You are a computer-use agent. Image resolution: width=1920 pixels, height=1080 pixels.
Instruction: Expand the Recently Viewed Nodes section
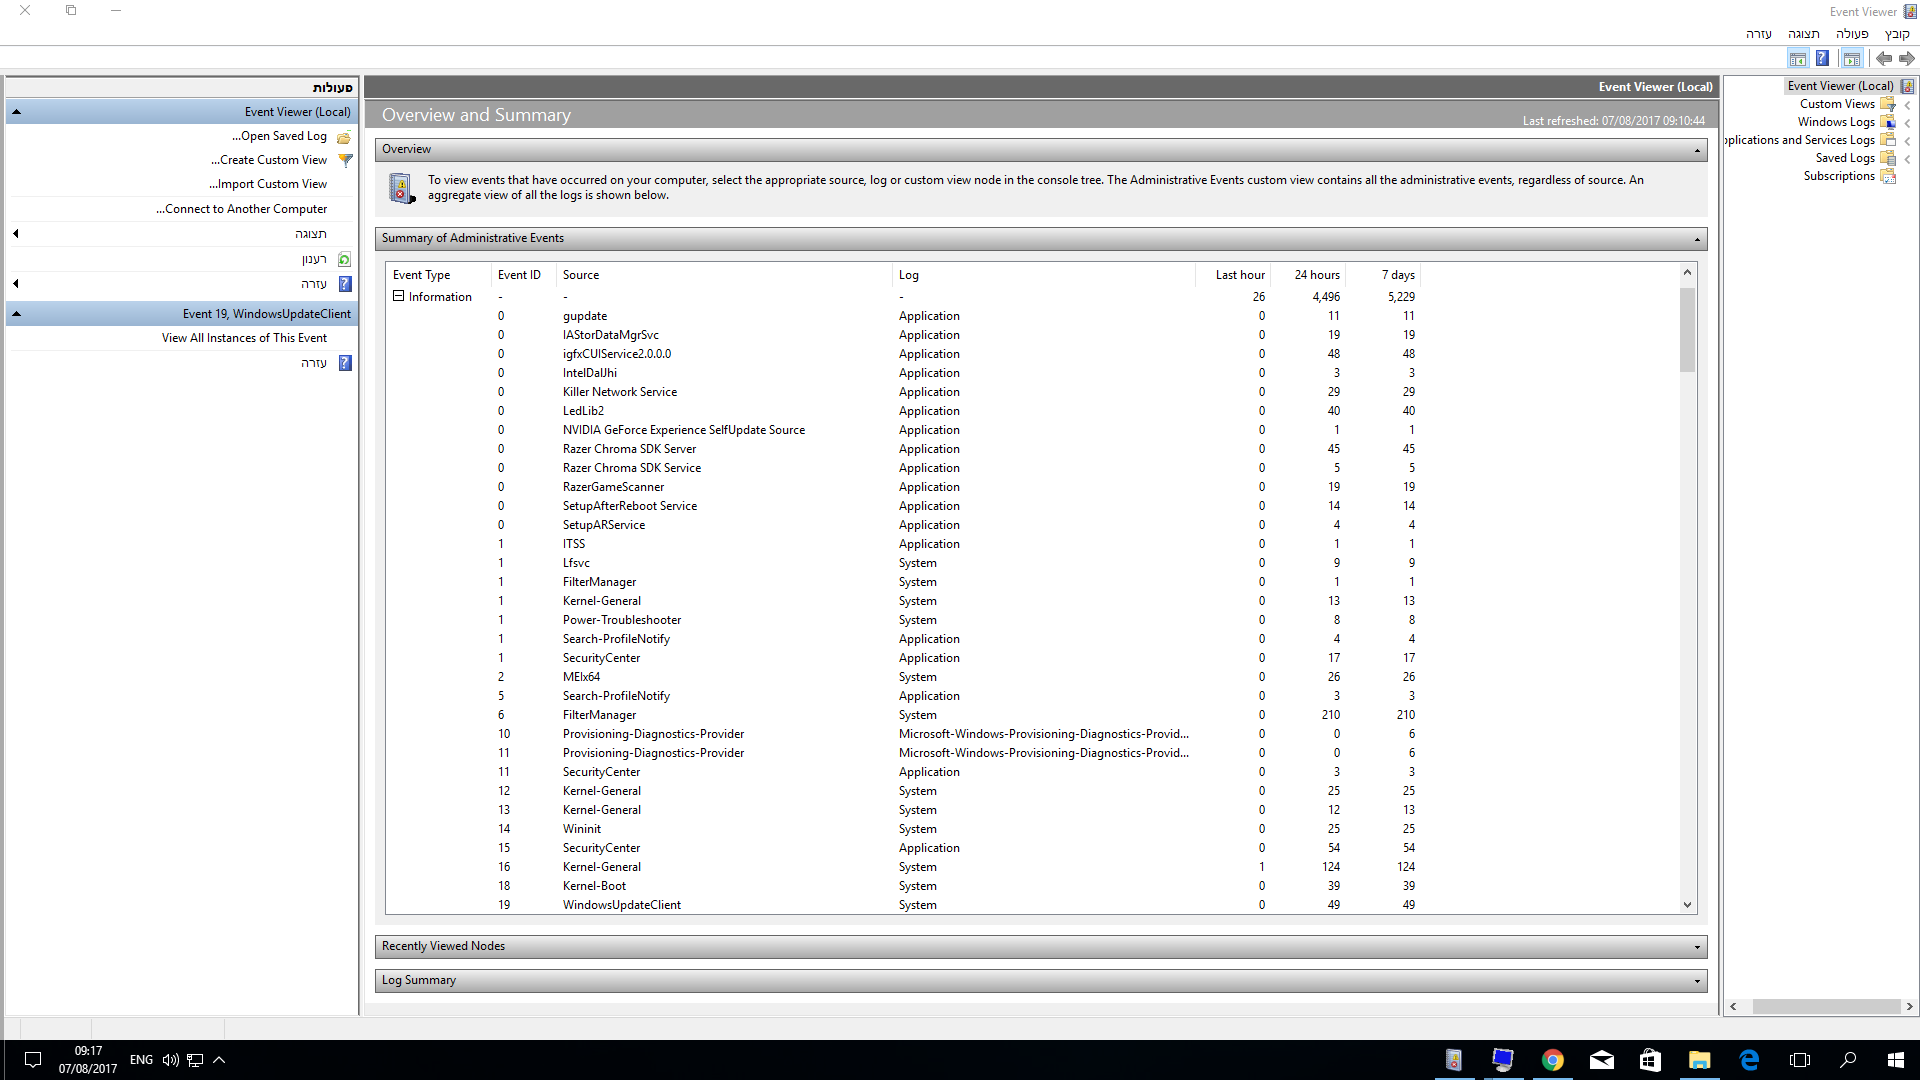pyautogui.click(x=1697, y=947)
